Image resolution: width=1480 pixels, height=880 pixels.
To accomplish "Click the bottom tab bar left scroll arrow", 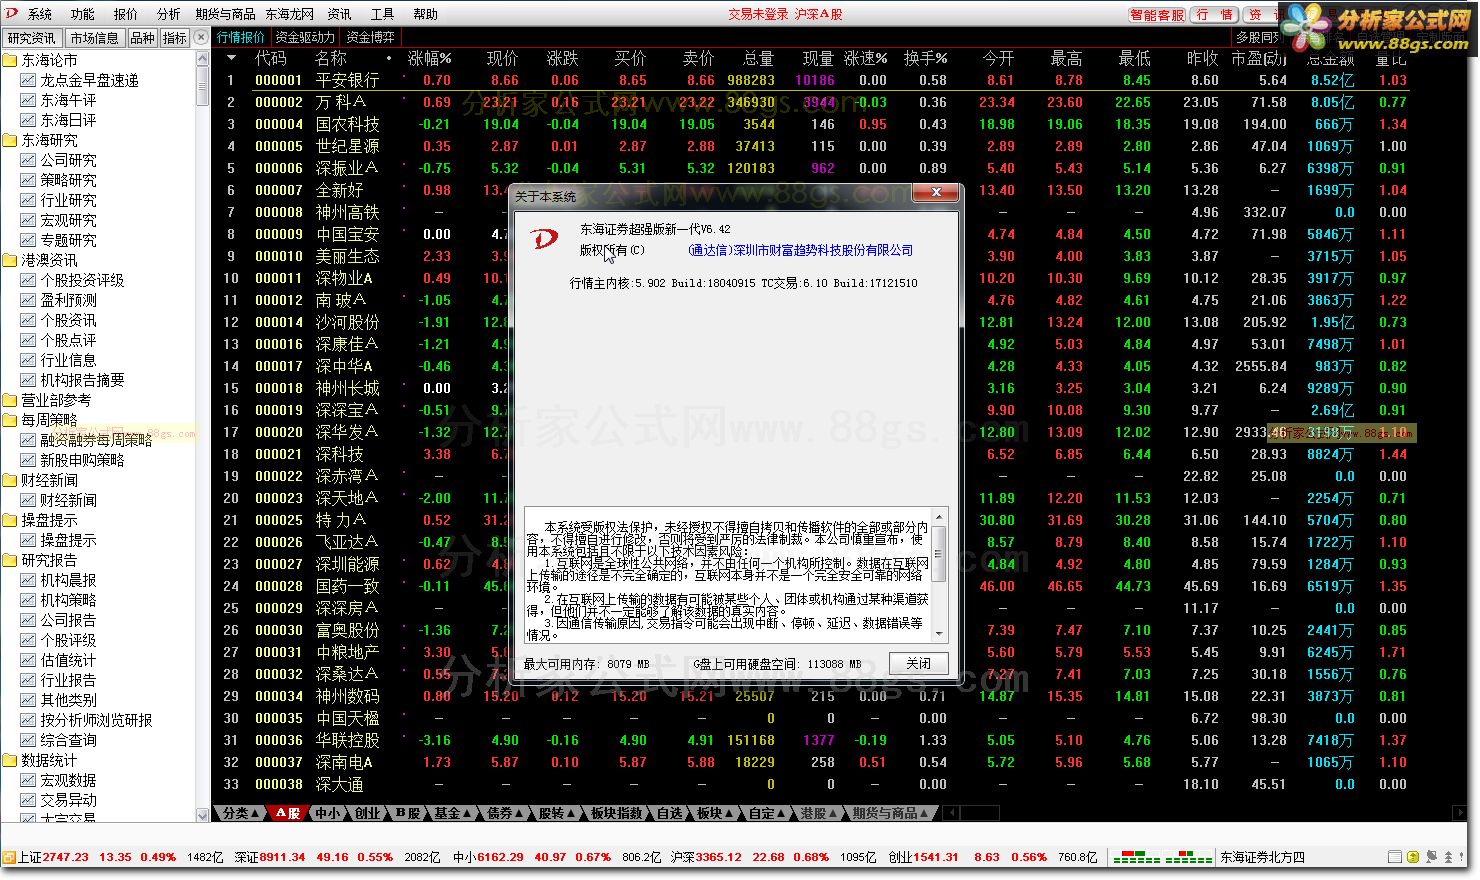I will click(x=951, y=813).
